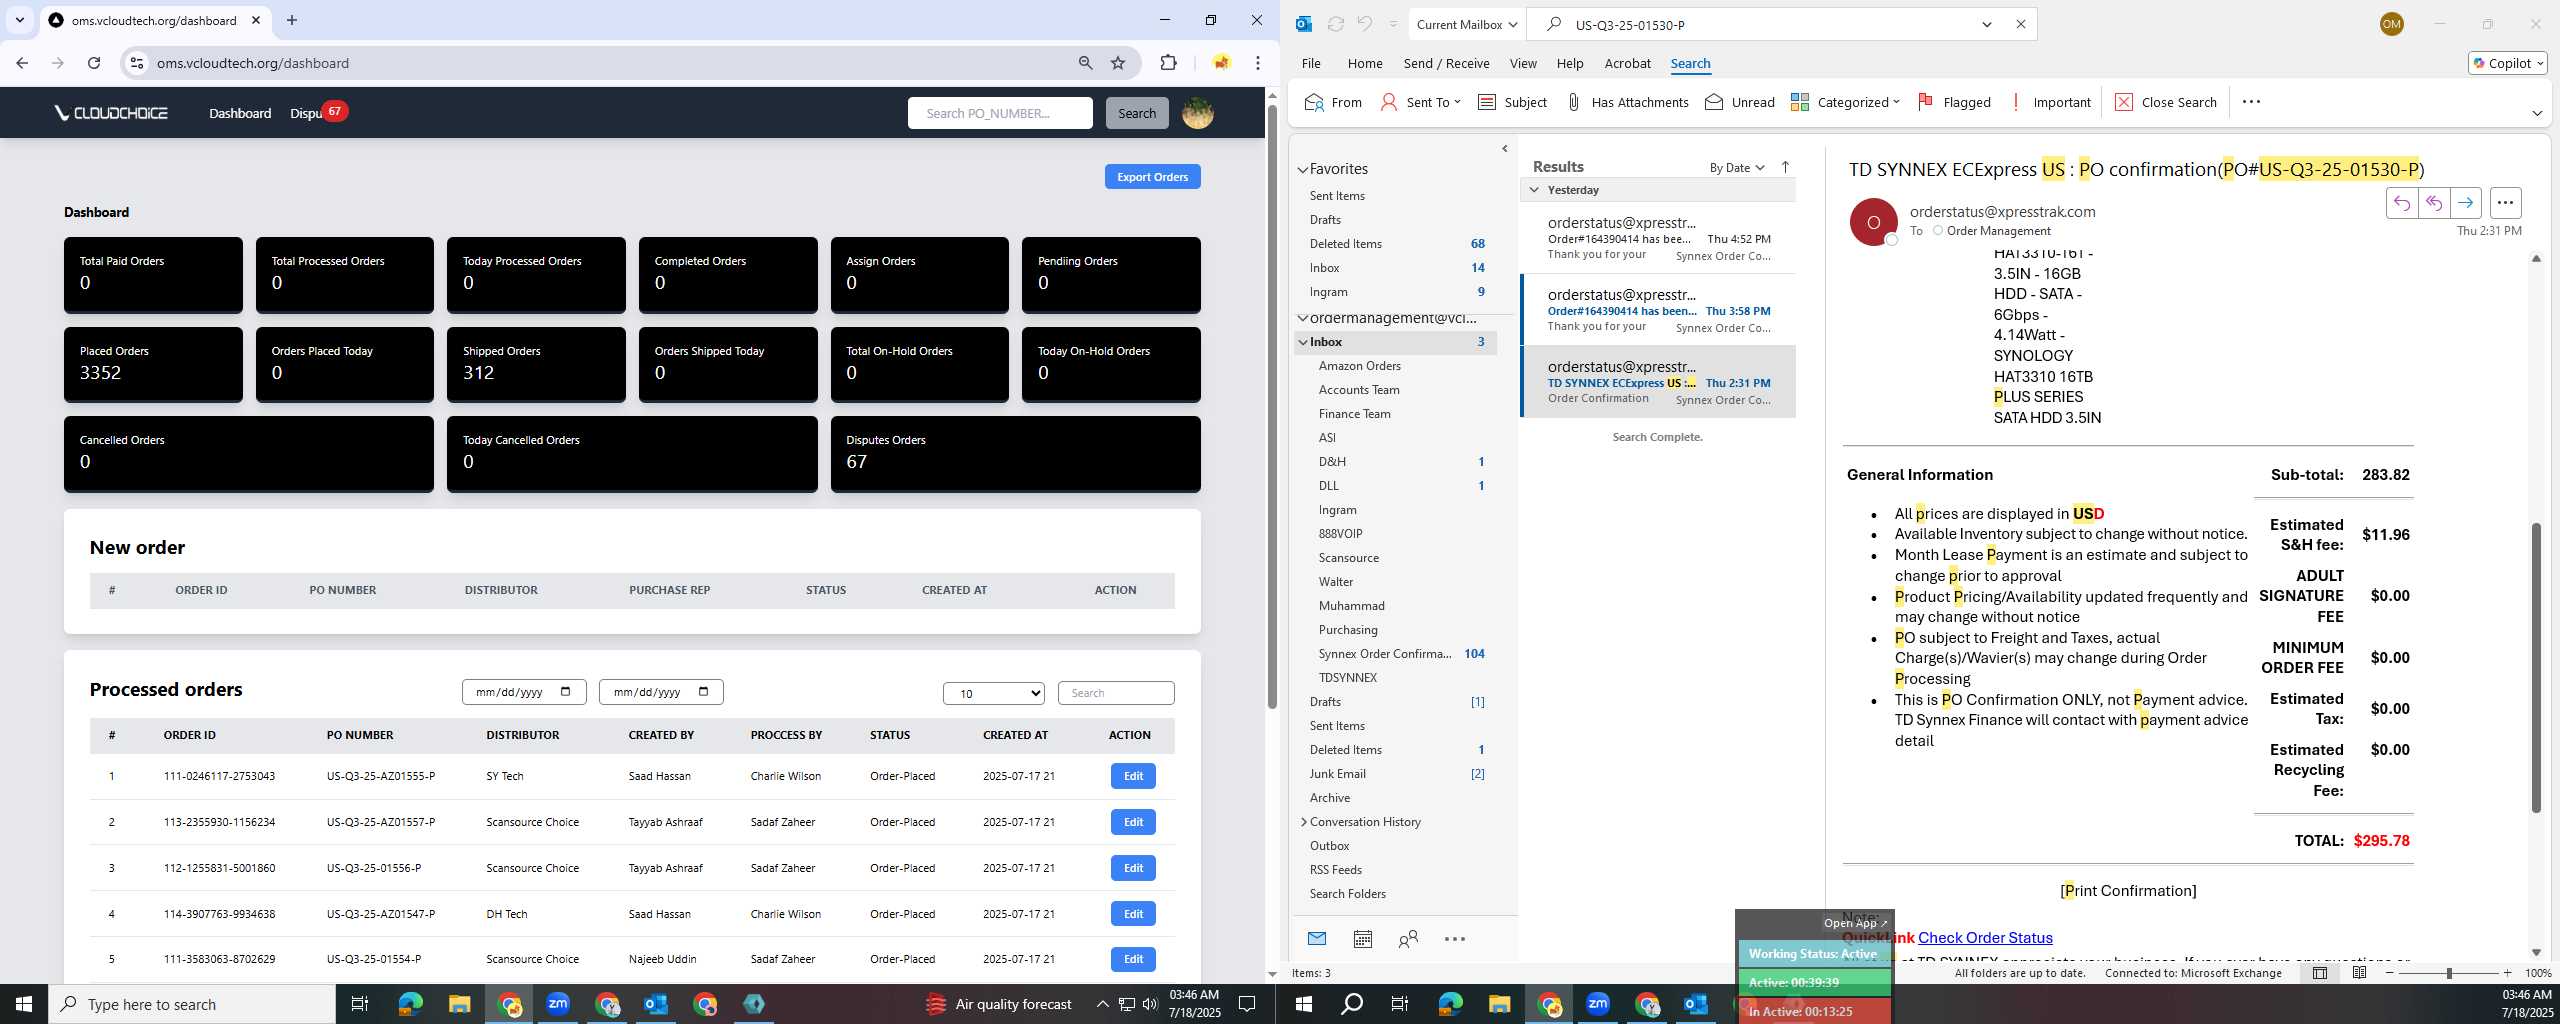Open Windows Start menu on left taskbar
This screenshot has width=2560, height=1024.
(x=24, y=1003)
